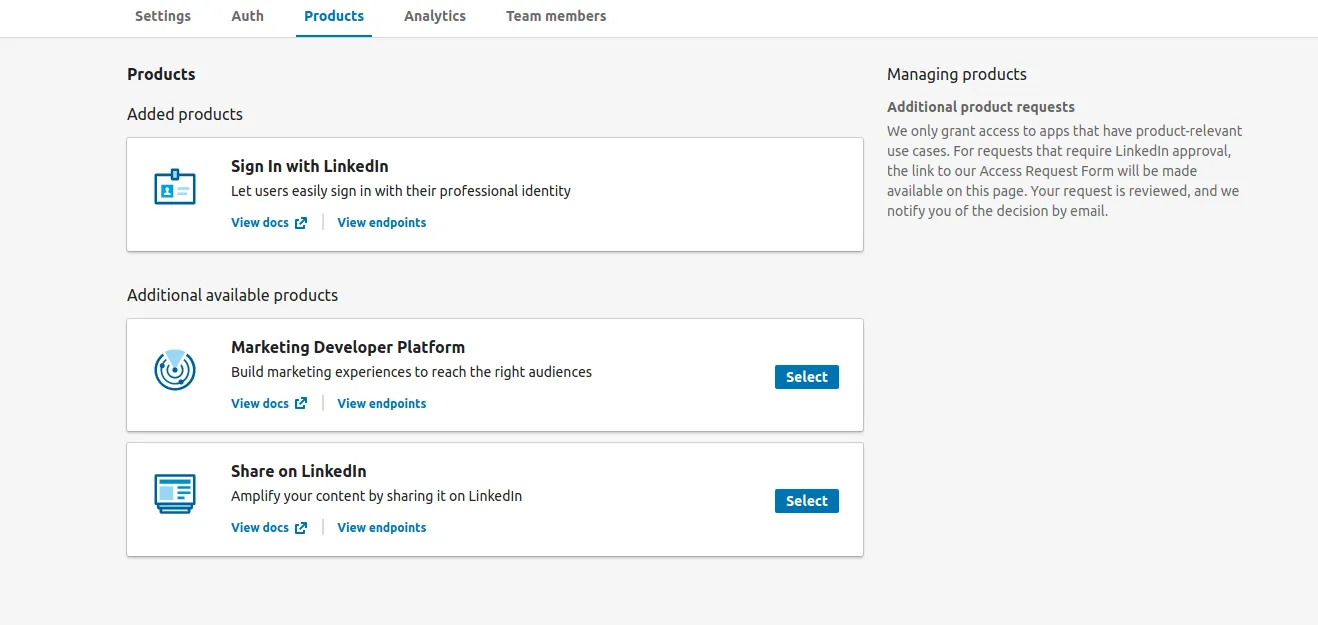View endpoints for Share on LinkedIn
The image size is (1318, 625).
coord(382,528)
